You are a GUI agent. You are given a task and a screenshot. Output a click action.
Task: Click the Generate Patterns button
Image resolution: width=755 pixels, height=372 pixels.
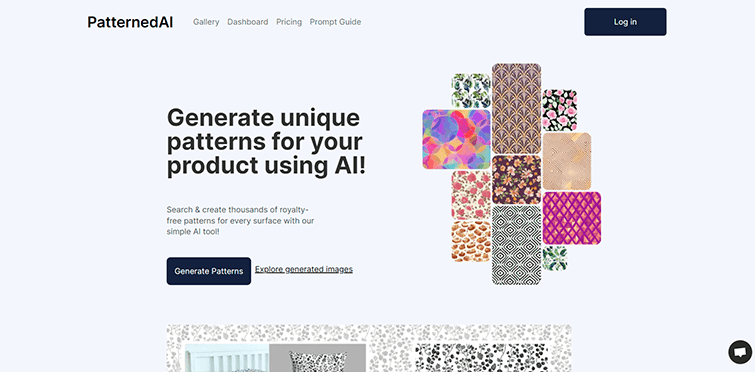208,271
